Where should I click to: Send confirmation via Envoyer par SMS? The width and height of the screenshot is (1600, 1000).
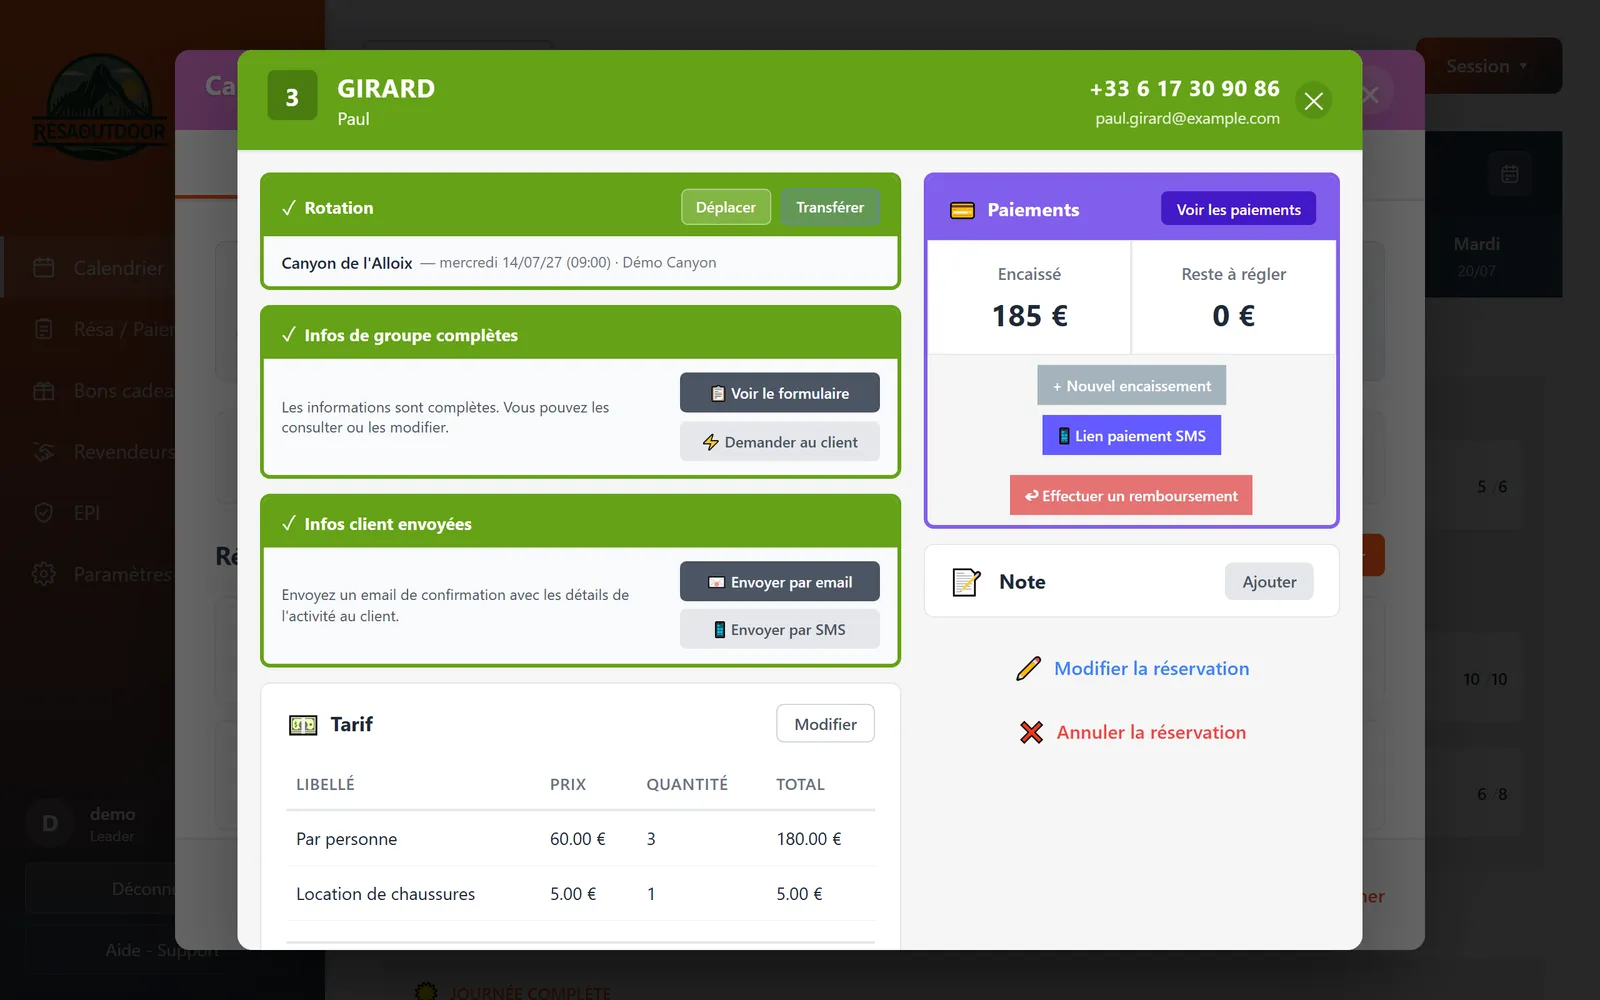(x=780, y=630)
